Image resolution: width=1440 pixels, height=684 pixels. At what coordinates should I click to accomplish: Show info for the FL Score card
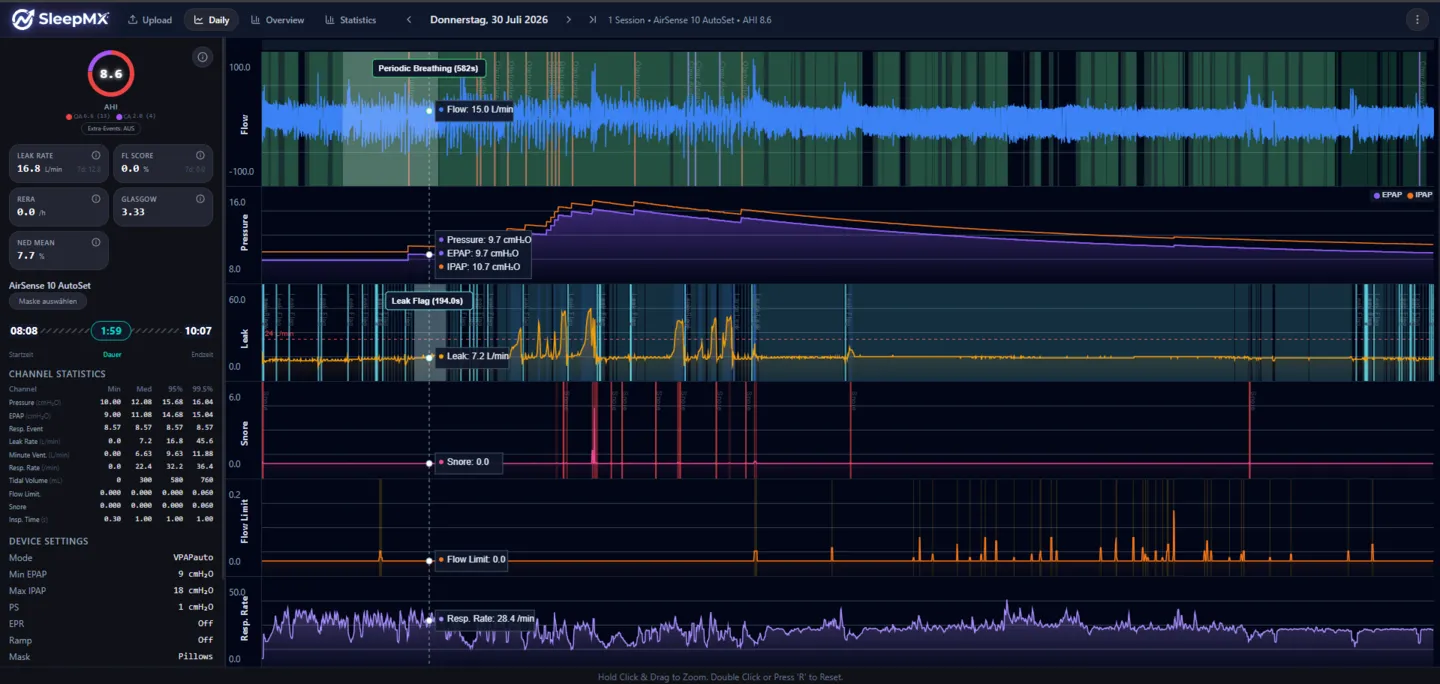(x=200, y=155)
